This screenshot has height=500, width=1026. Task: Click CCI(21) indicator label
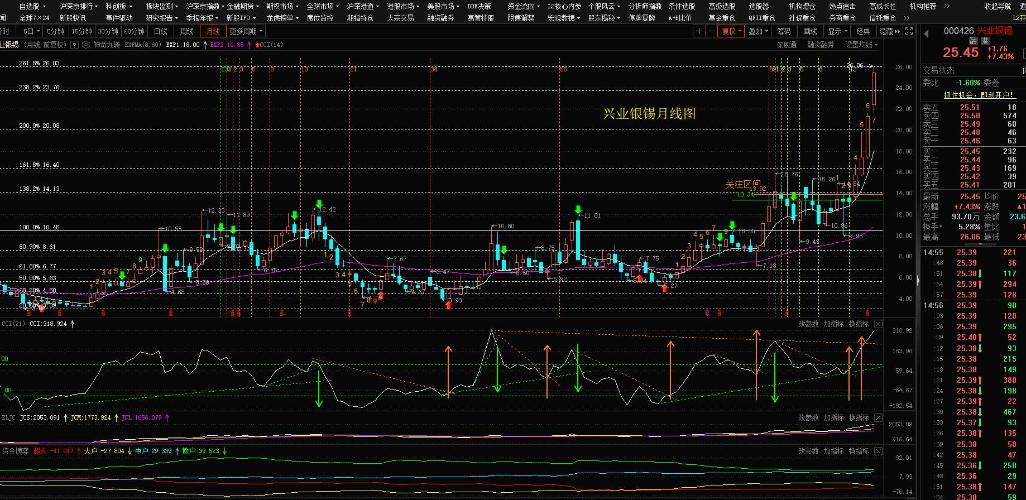pyautogui.click(x=12, y=323)
